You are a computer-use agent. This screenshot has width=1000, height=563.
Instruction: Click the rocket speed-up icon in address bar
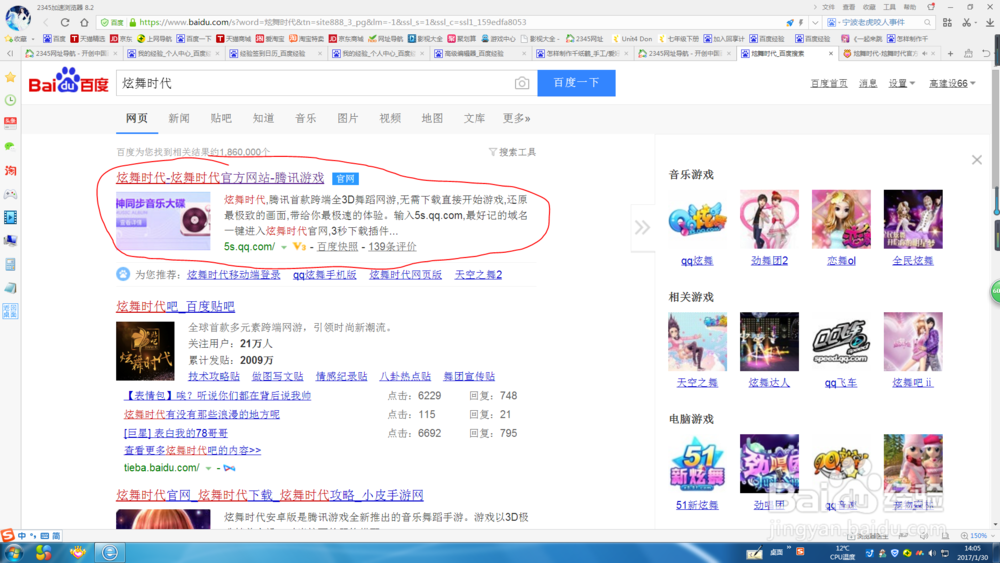click(x=790, y=22)
